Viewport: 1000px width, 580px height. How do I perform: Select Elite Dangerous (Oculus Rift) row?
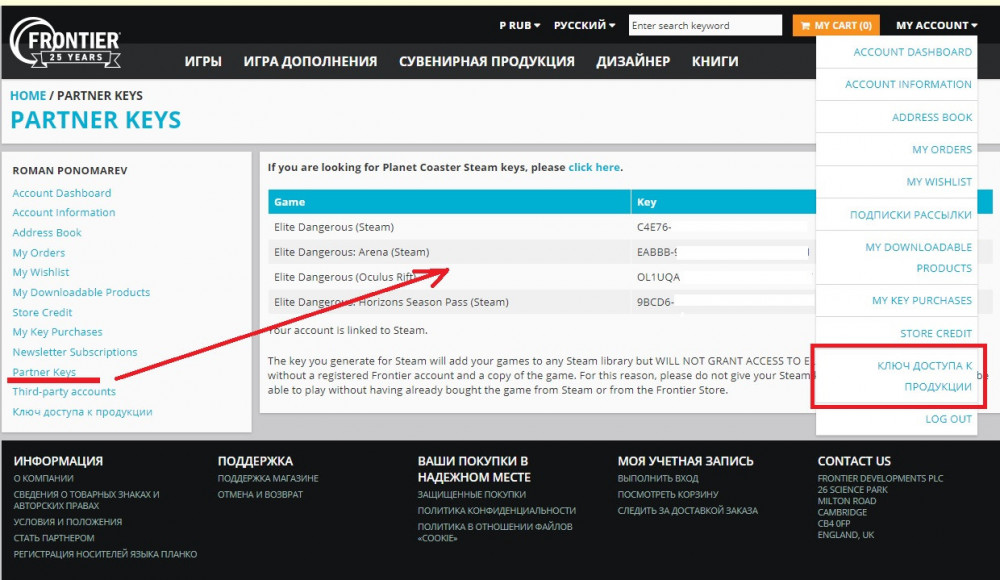pos(344,277)
